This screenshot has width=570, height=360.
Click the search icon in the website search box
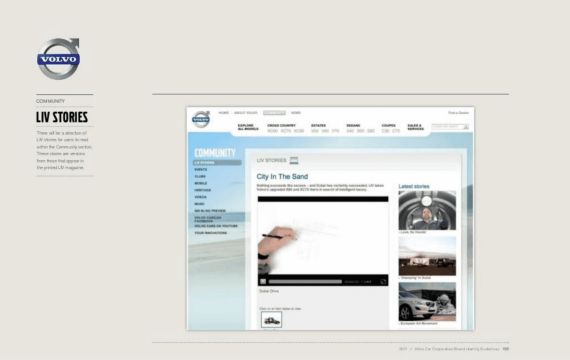pos(466,127)
